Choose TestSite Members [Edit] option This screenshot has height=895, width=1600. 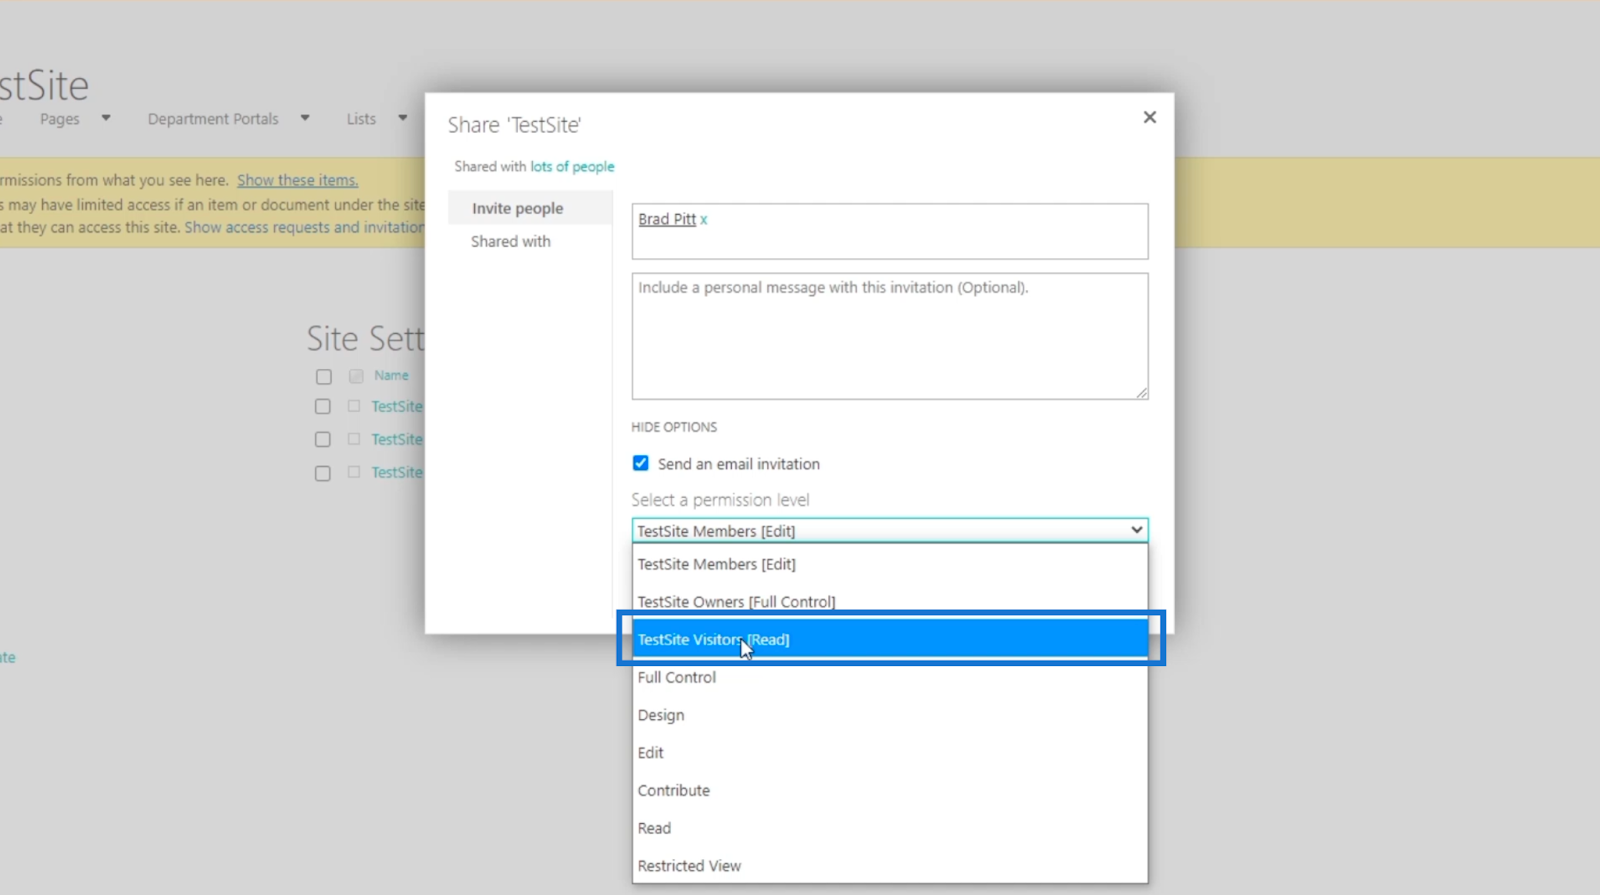[x=889, y=564]
